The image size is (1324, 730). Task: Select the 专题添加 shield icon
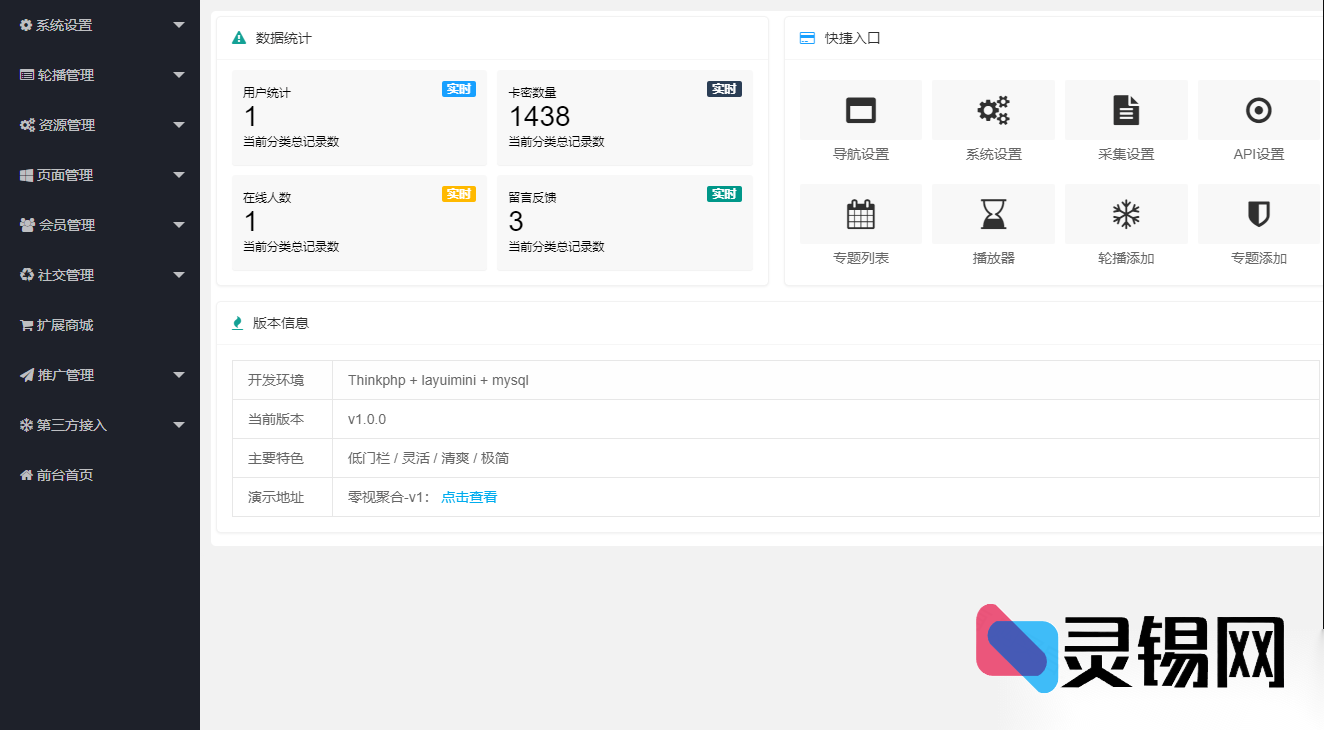[1258, 214]
